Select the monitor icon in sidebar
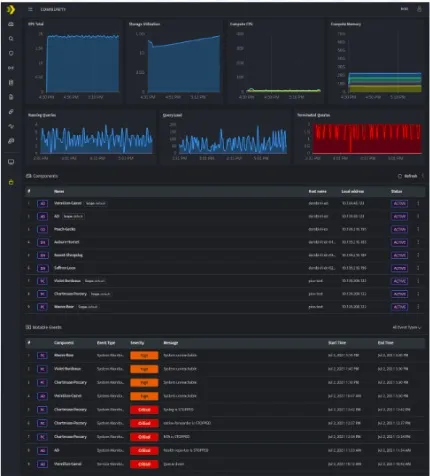The width and height of the screenshot is (430, 476). click(x=11, y=162)
